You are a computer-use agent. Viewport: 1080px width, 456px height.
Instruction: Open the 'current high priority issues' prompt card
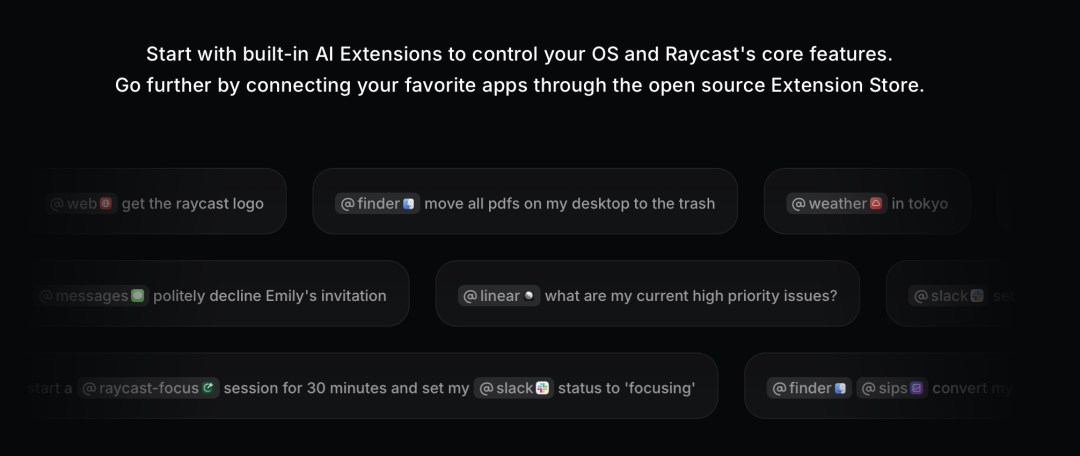[647, 293]
